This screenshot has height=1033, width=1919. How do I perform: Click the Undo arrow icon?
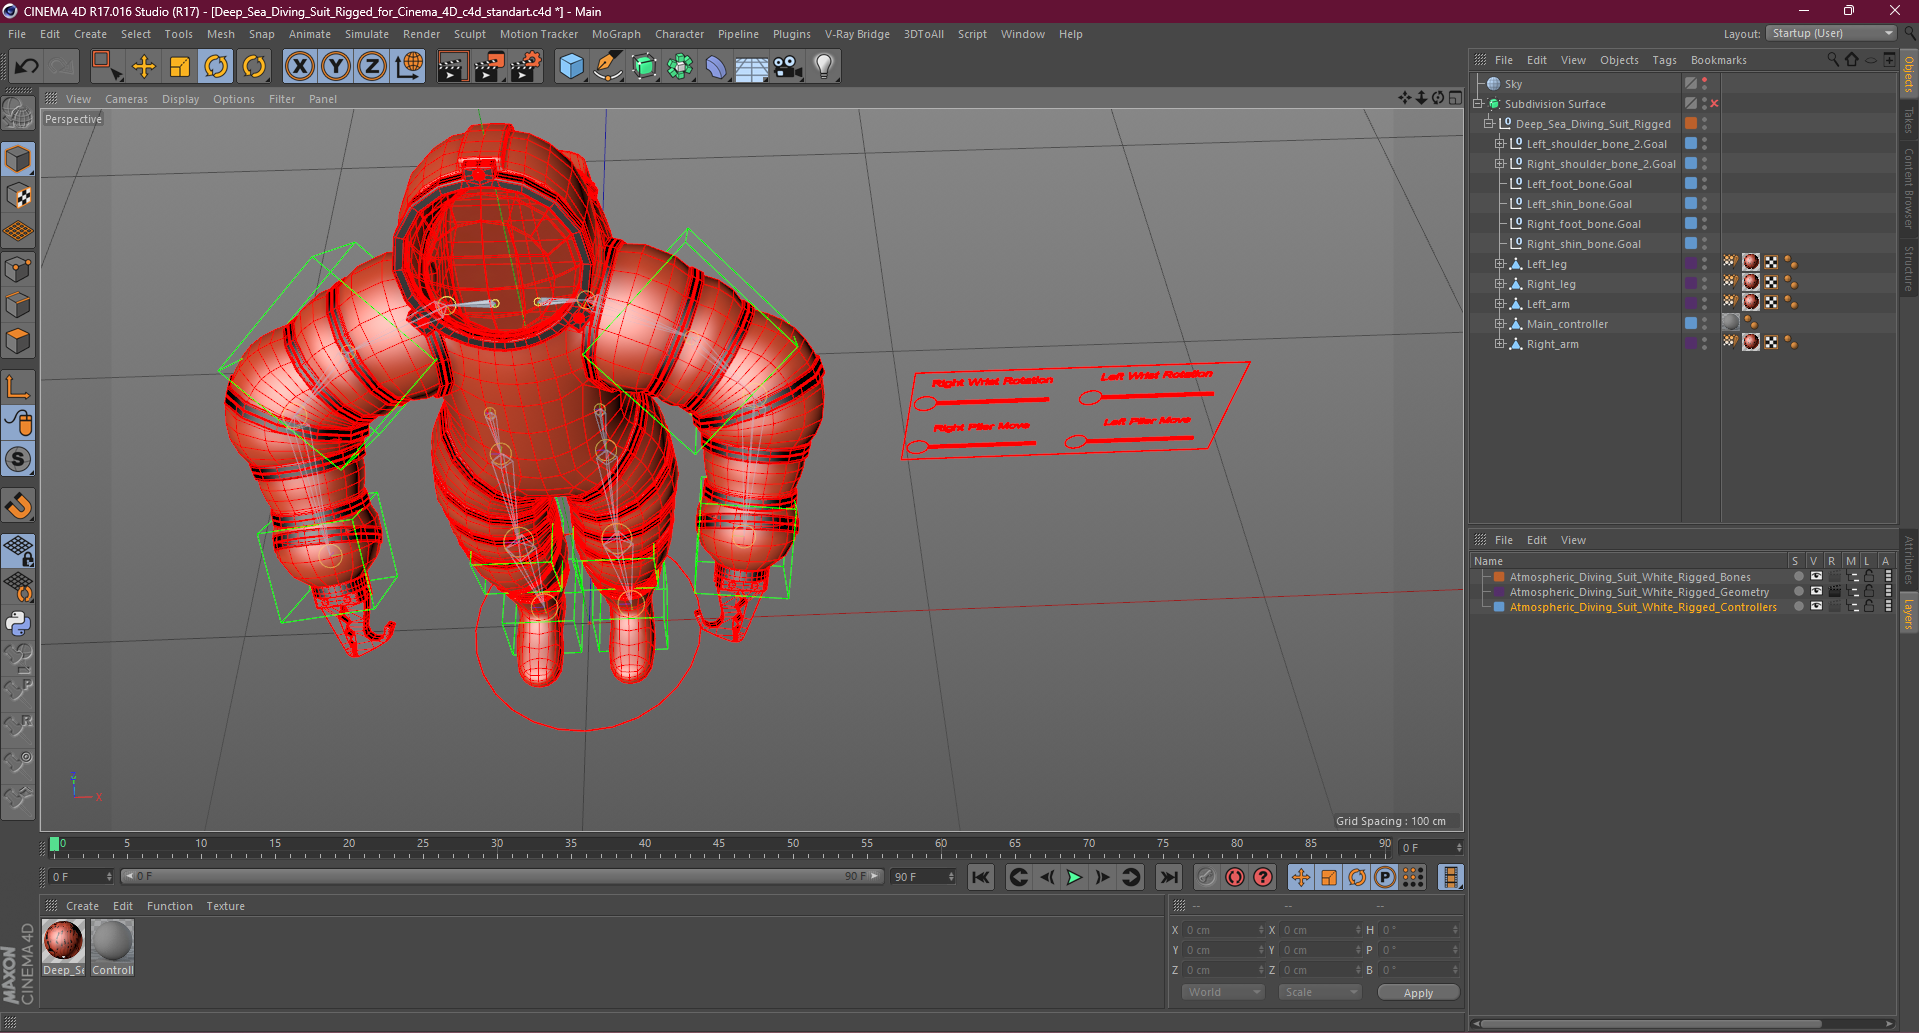tap(26, 66)
